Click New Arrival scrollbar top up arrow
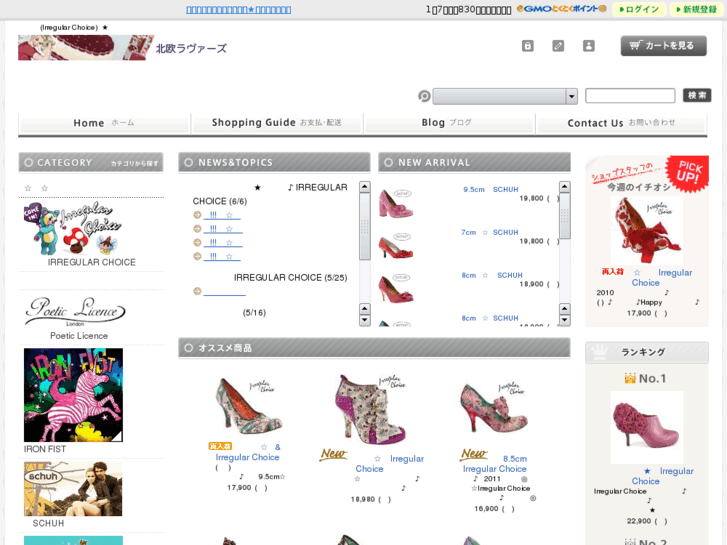Viewport: 727px width, 545px height. pyautogui.click(x=564, y=187)
